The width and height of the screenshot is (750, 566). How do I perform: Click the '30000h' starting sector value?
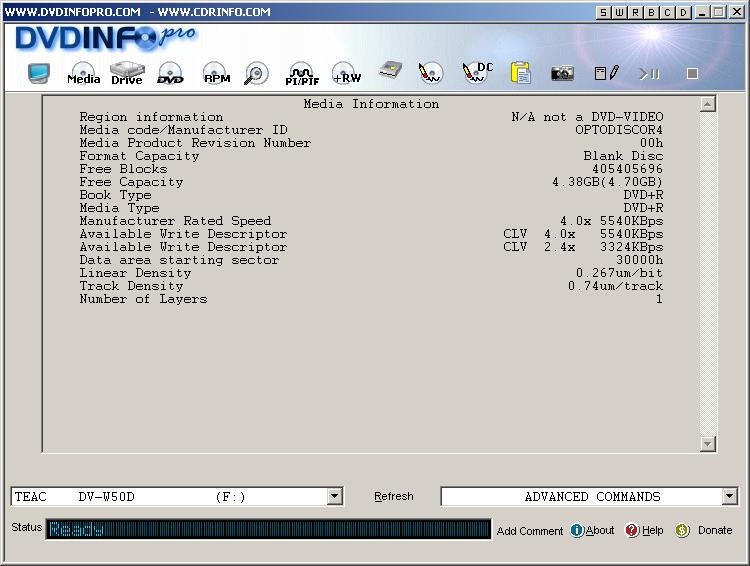pos(639,260)
